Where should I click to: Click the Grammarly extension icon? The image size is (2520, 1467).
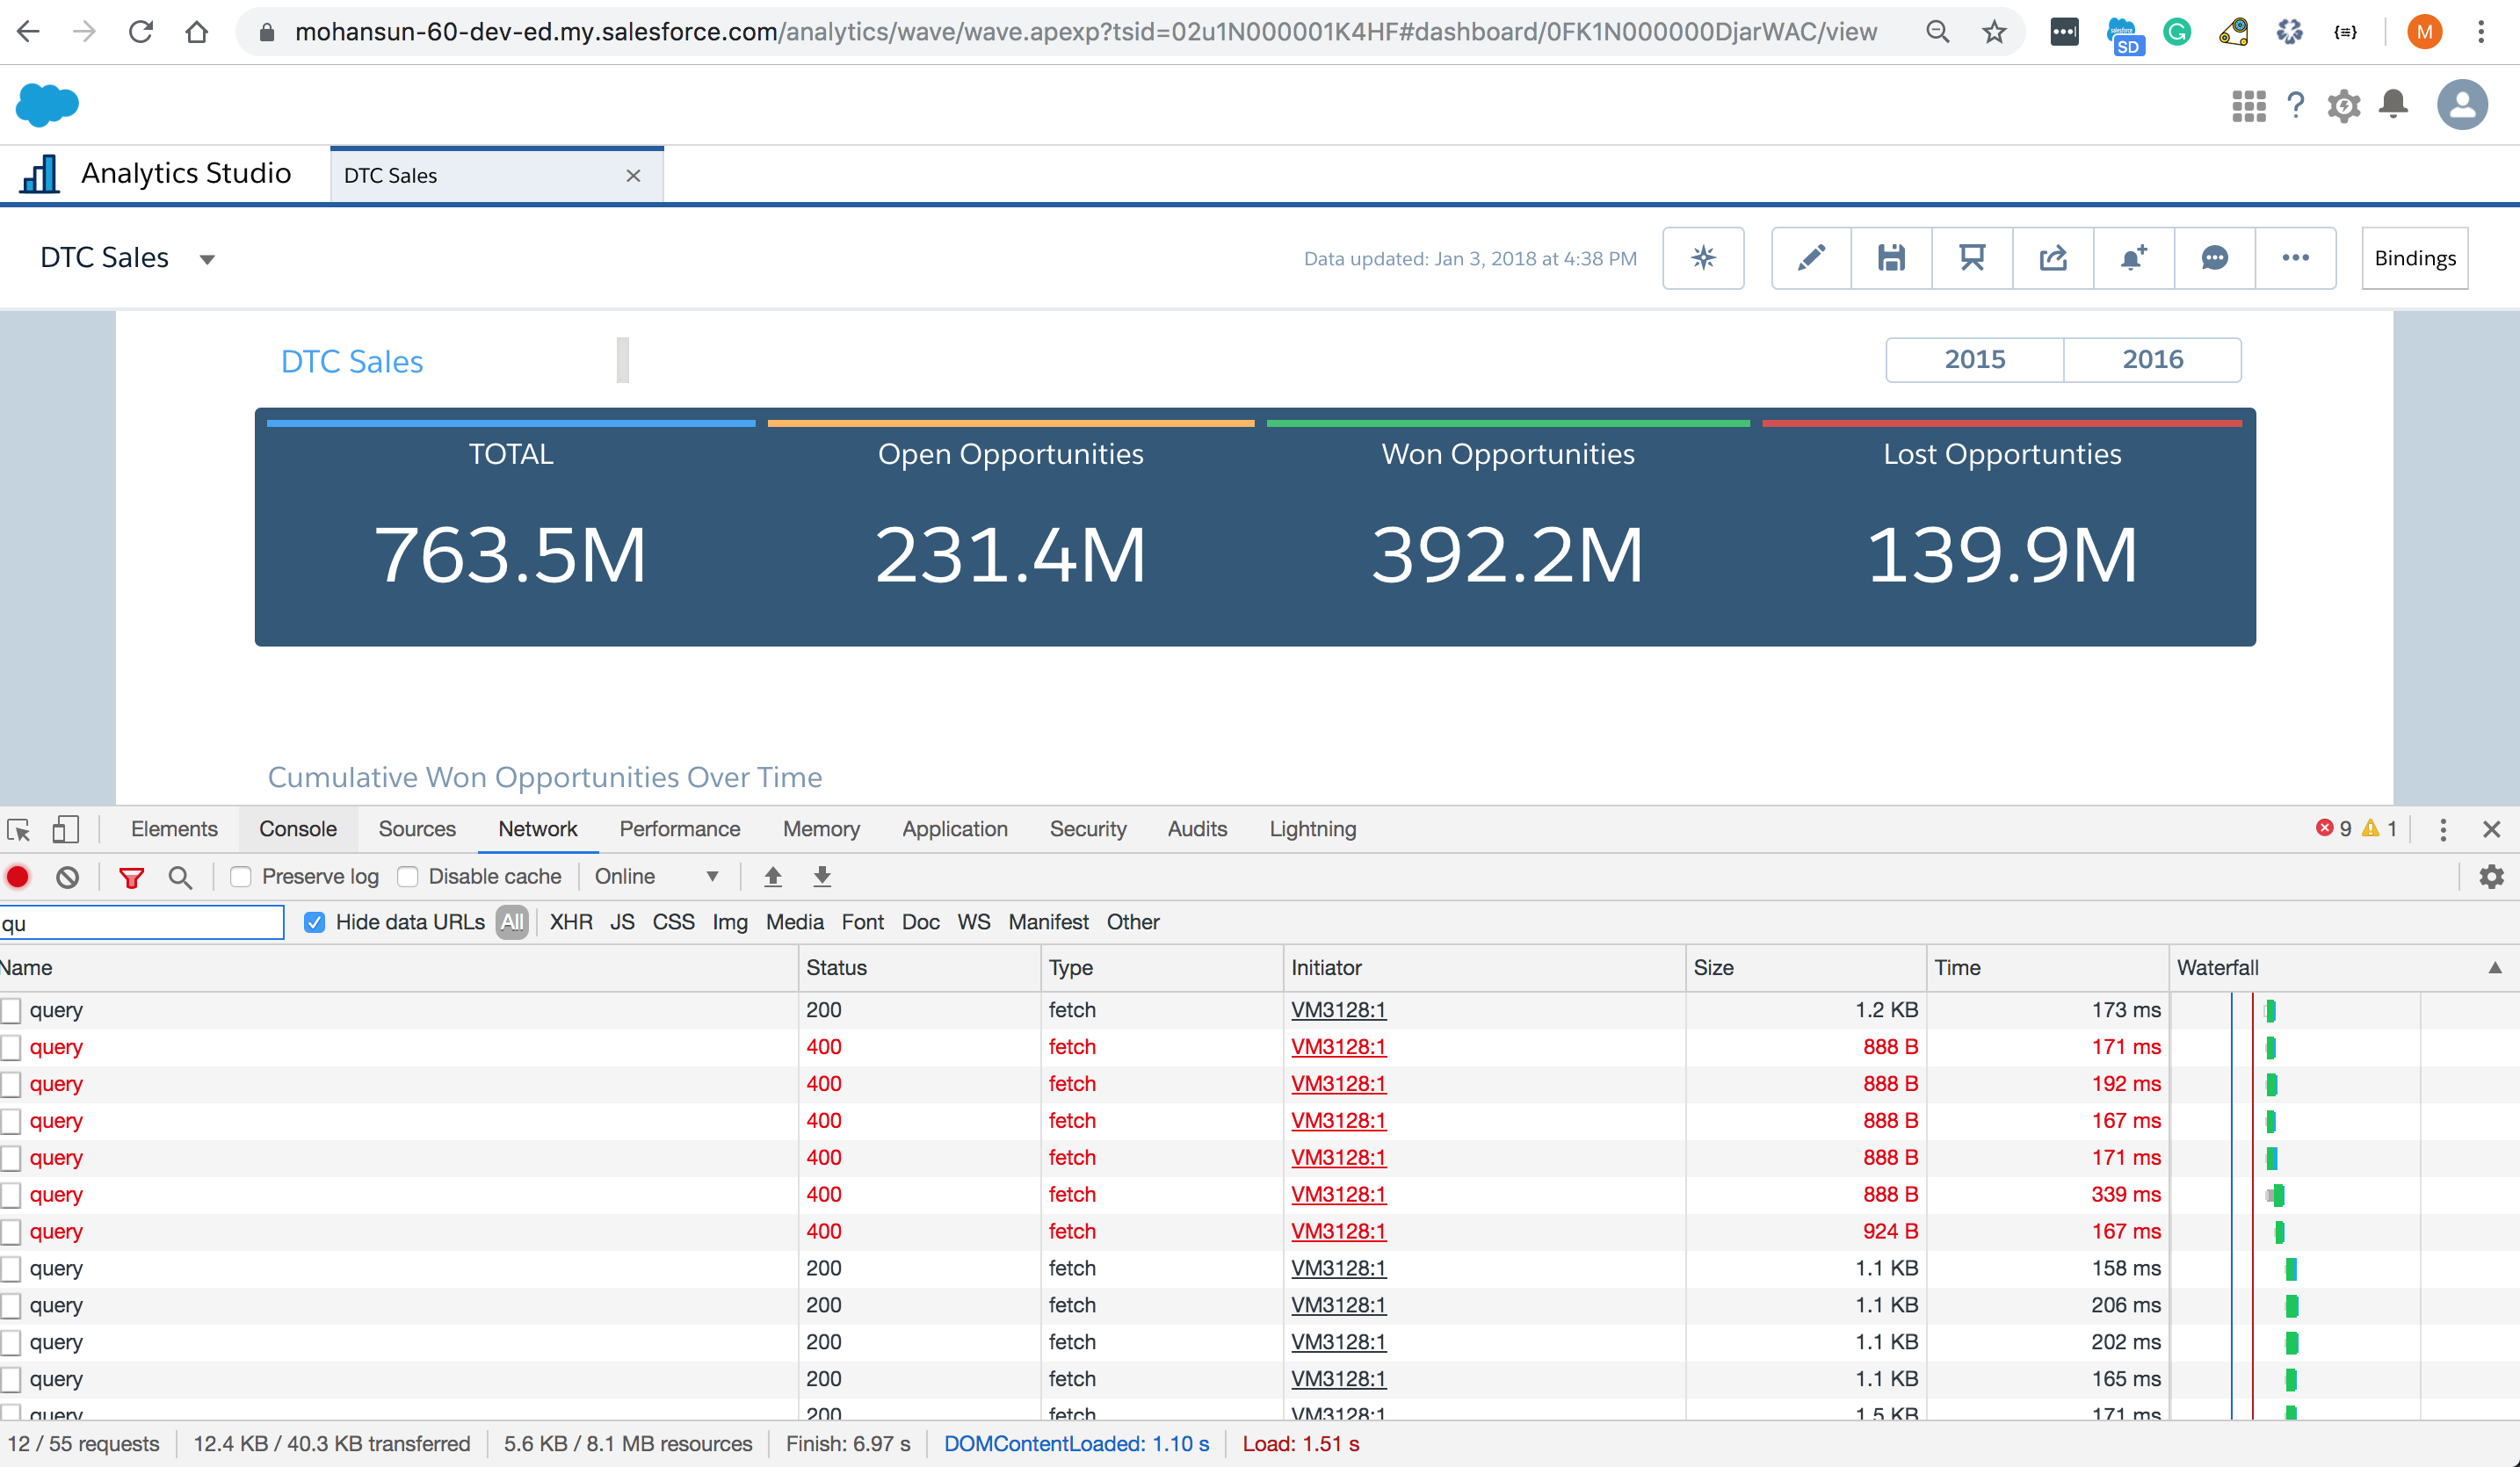click(2177, 32)
